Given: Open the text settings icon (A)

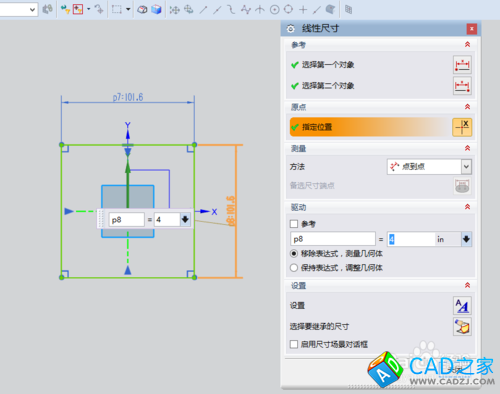Looking at the screenshot, I should (462, 306).
